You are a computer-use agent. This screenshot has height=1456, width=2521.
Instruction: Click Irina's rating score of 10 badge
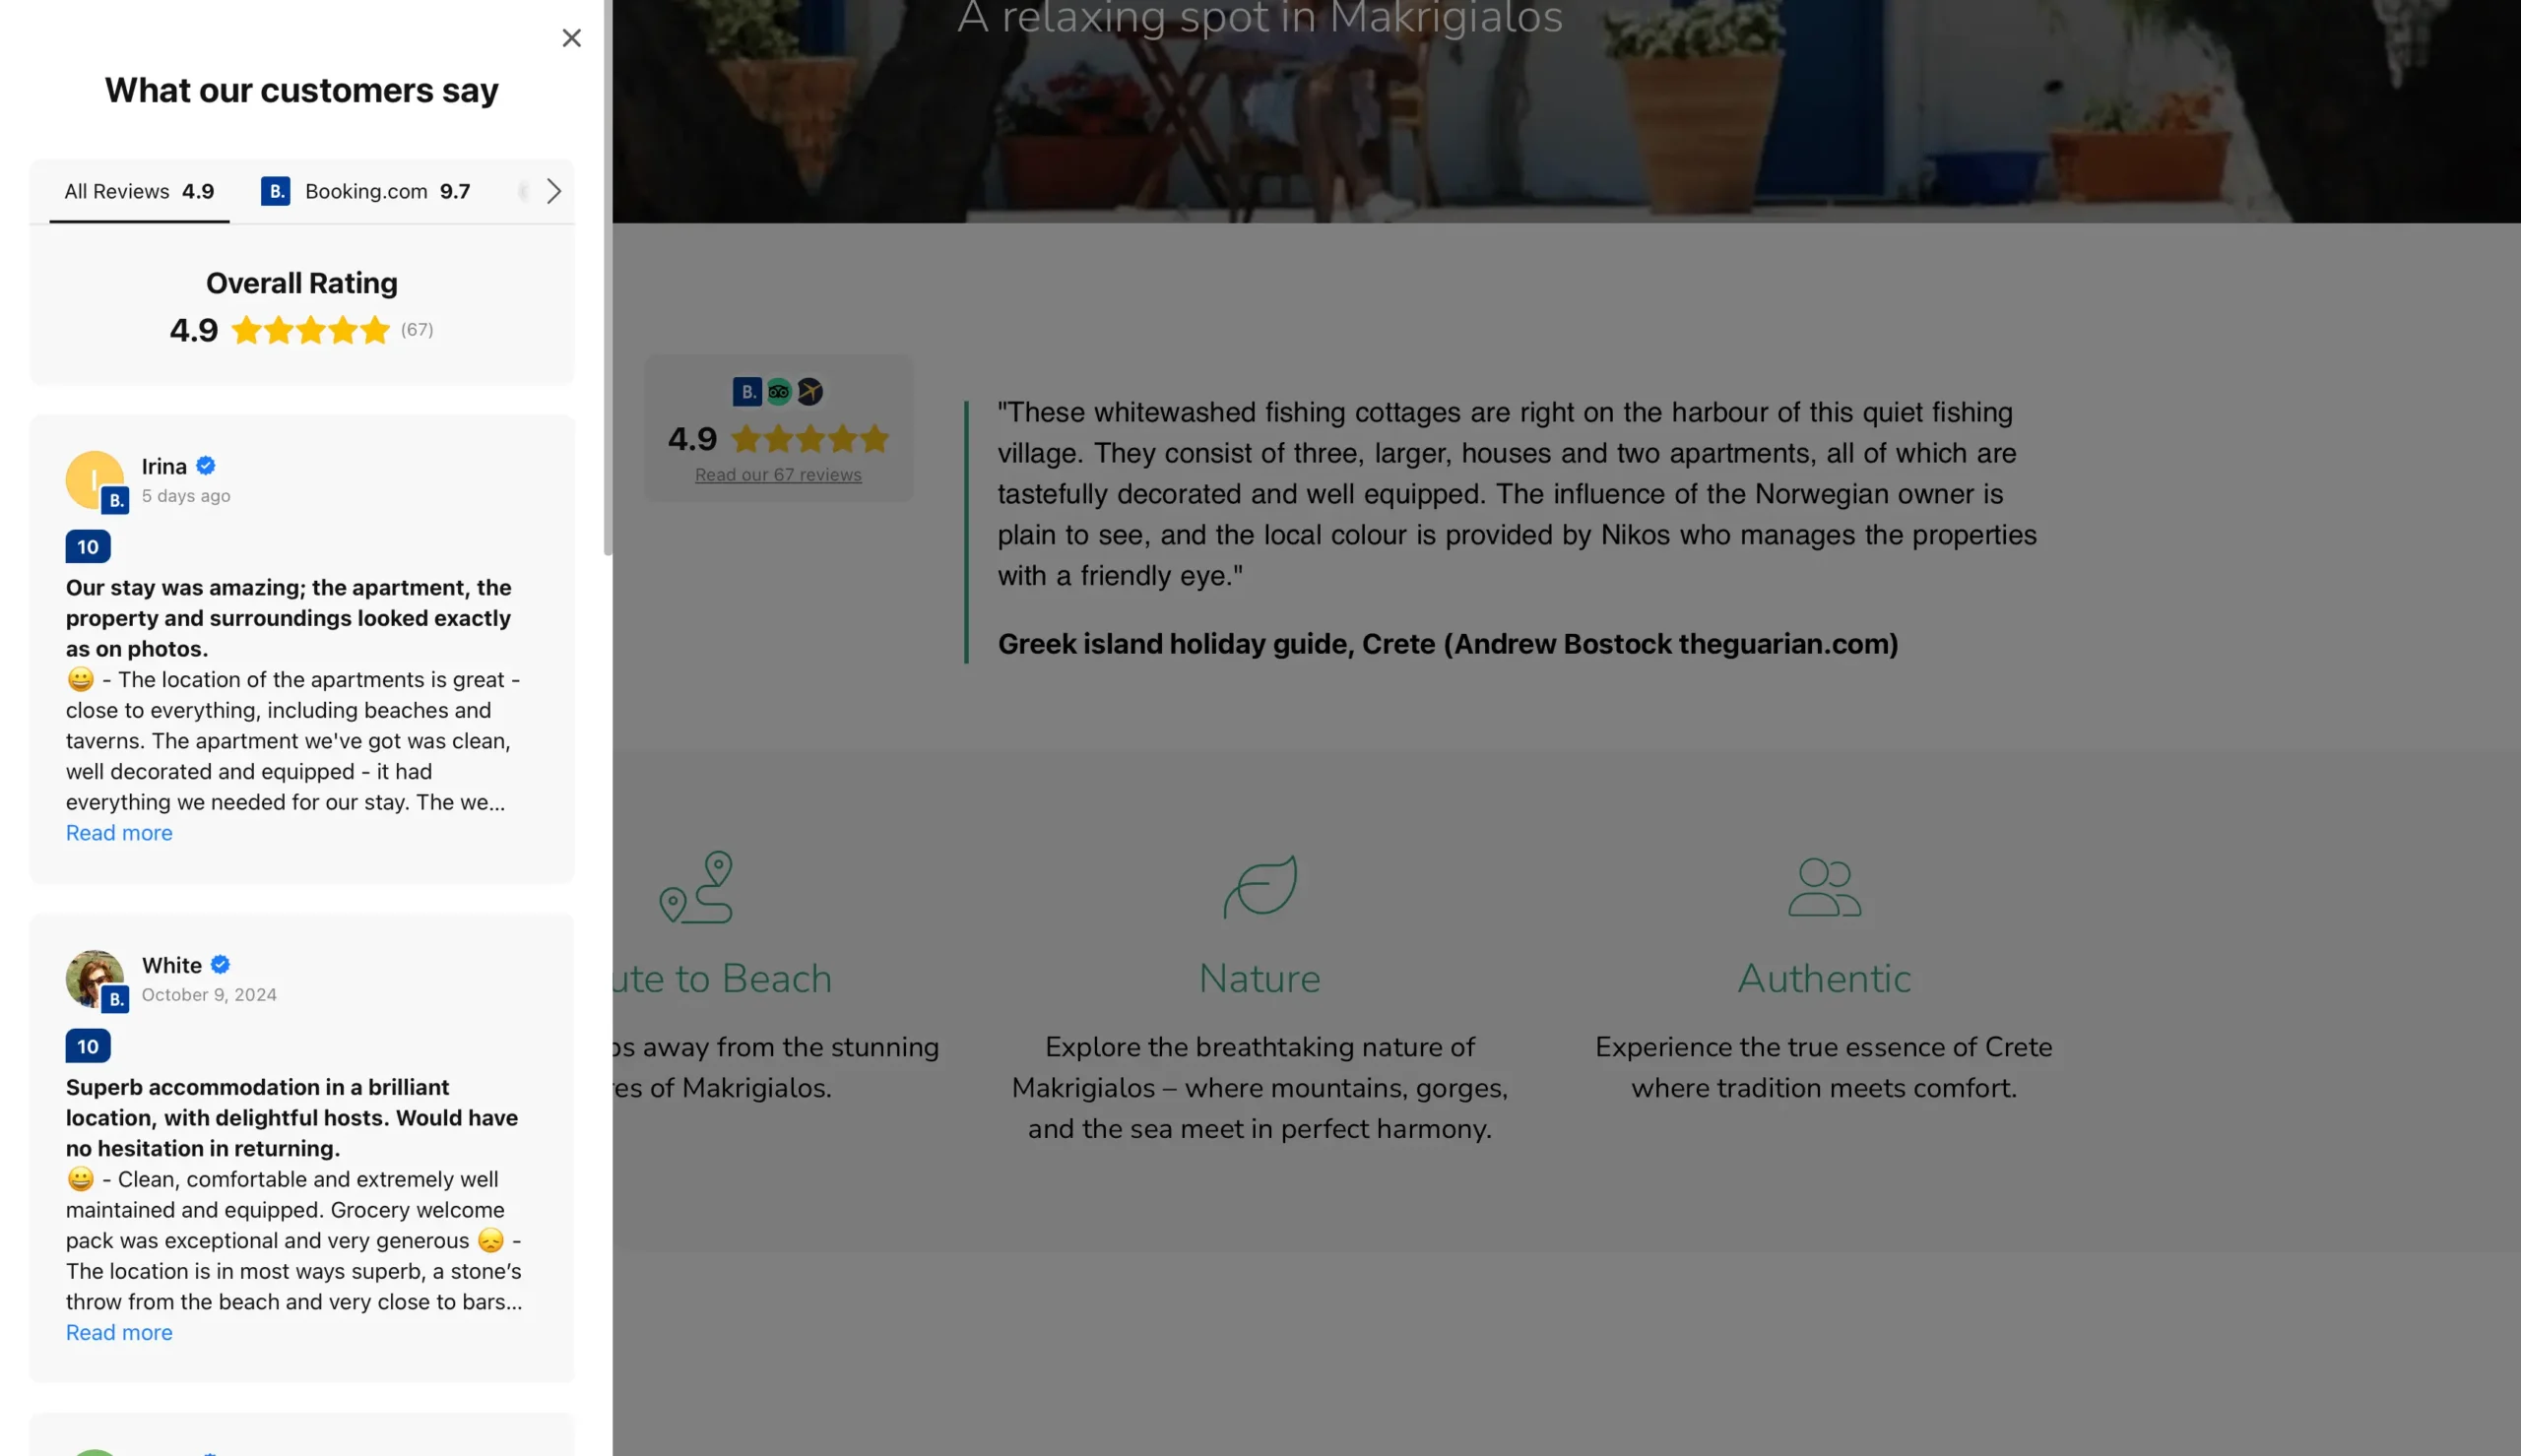tap(88, 547)
